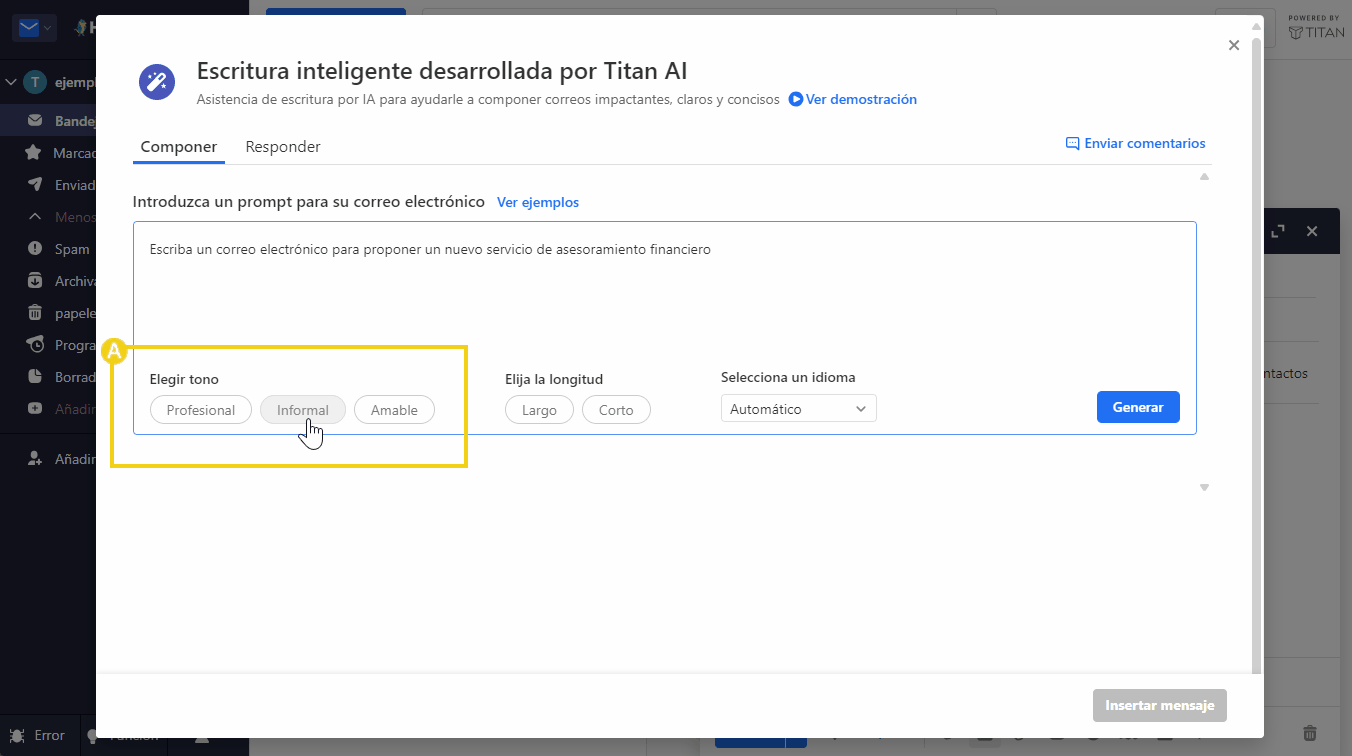
Task: Click the play circle icon by Ver demostración
Action: (x=796, y=99)
